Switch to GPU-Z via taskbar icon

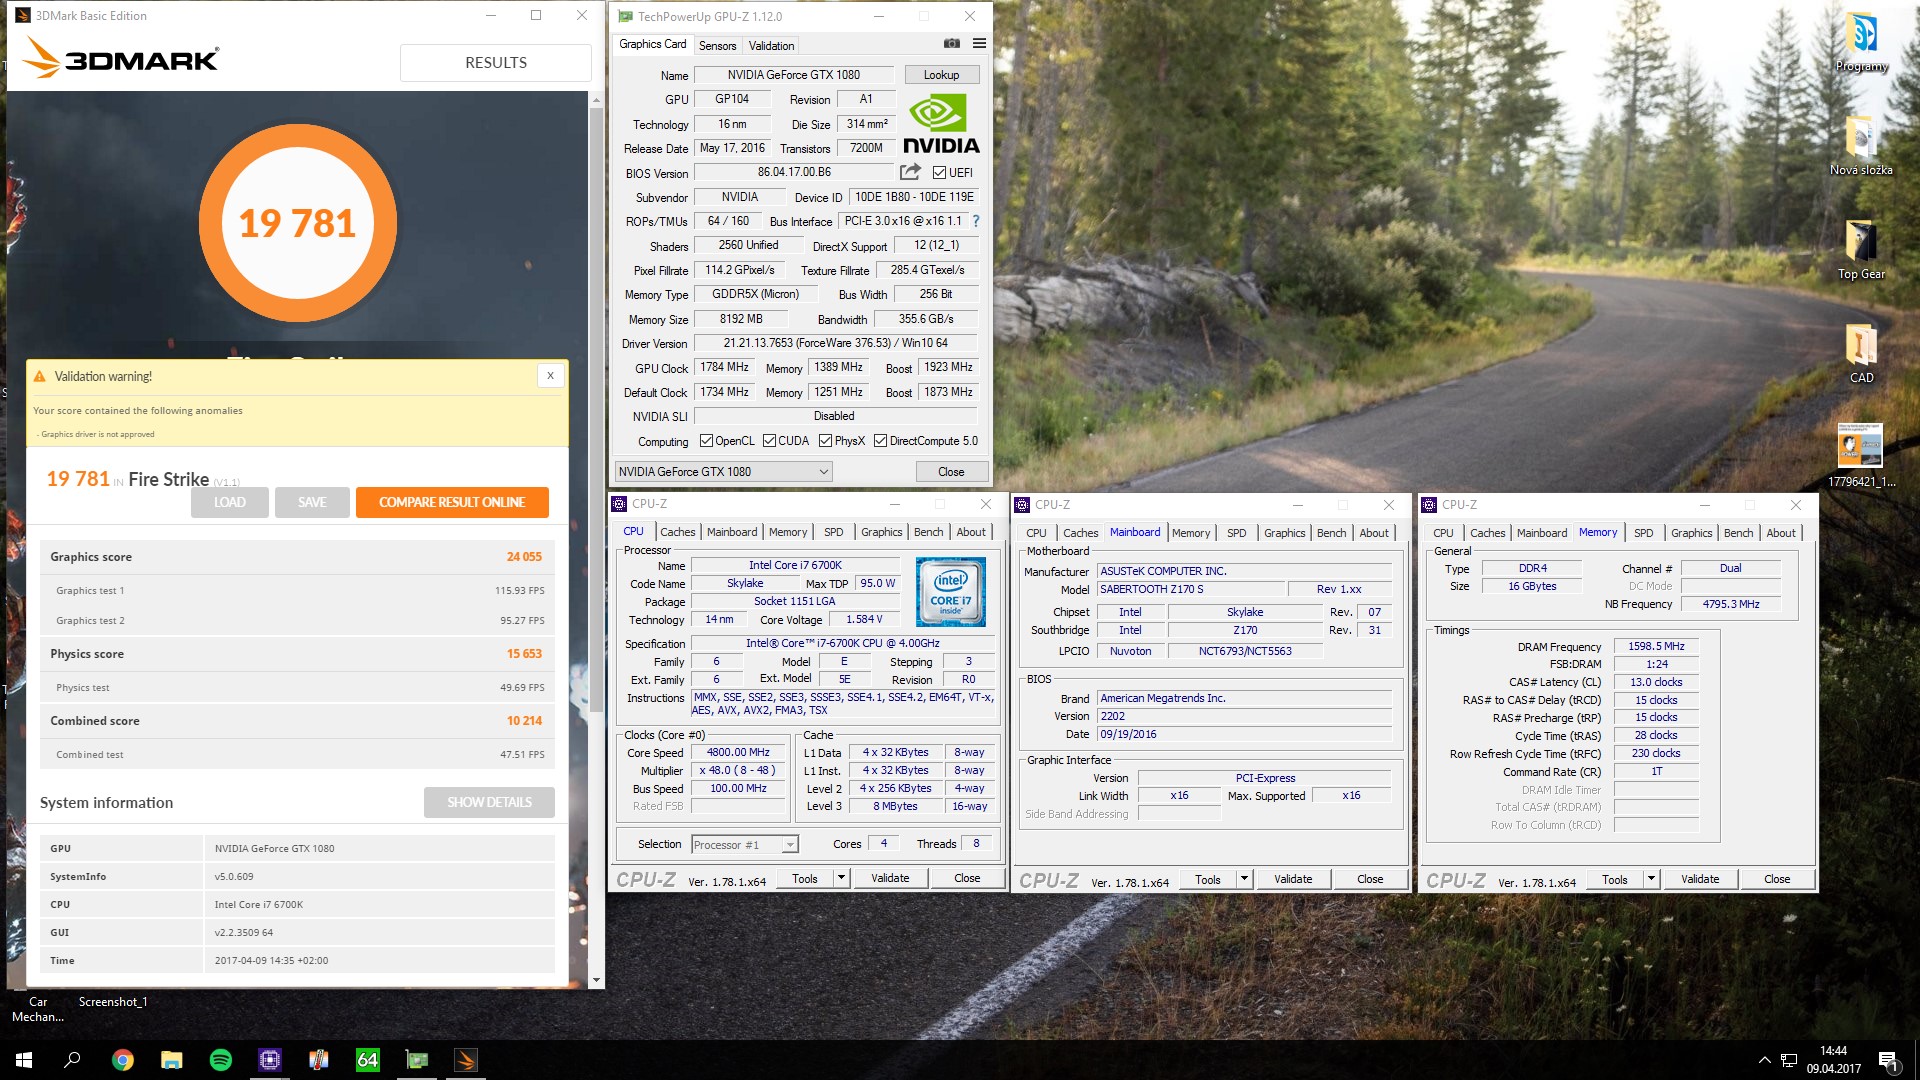tap(417, 1060)
